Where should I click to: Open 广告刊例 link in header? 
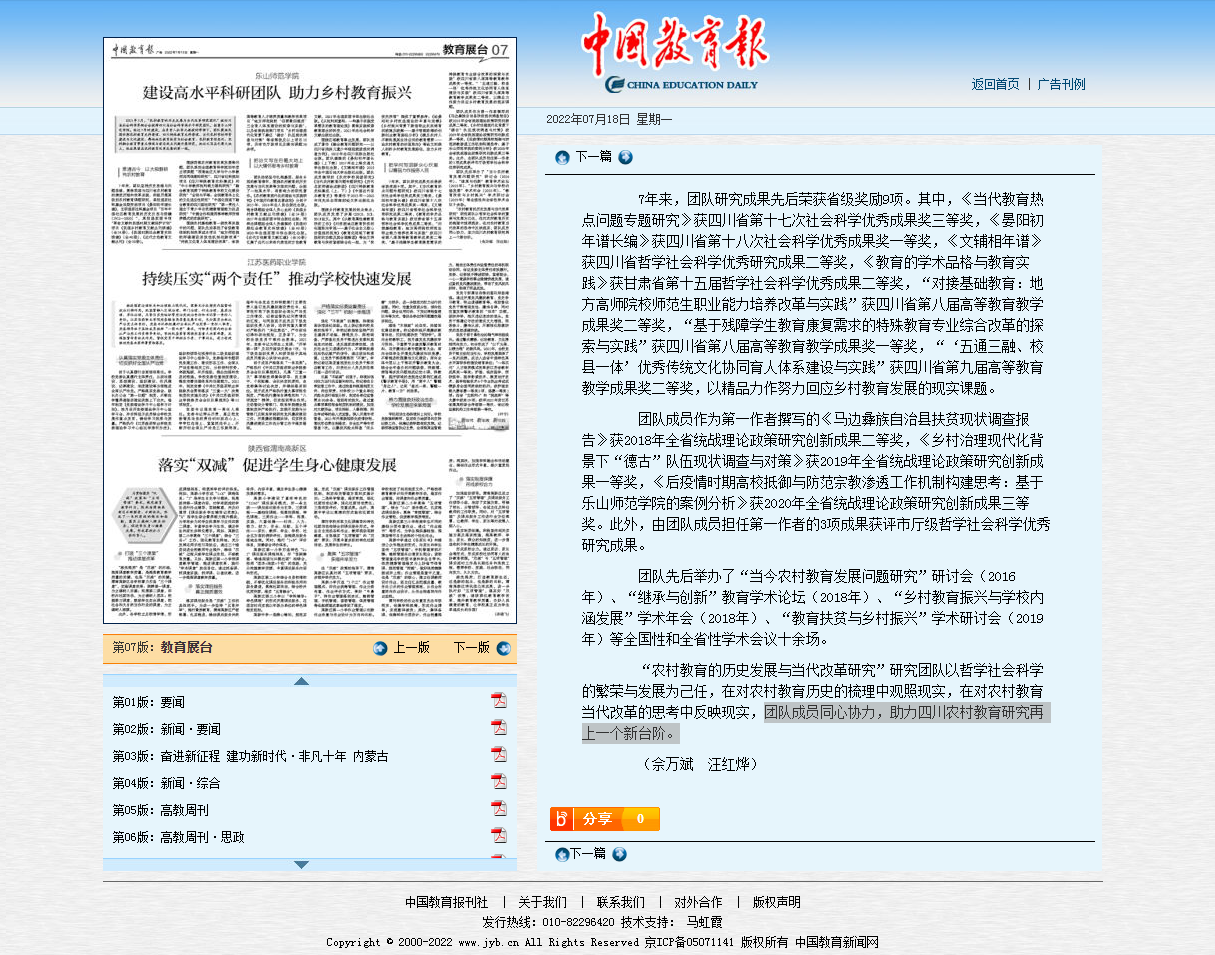1061,84
